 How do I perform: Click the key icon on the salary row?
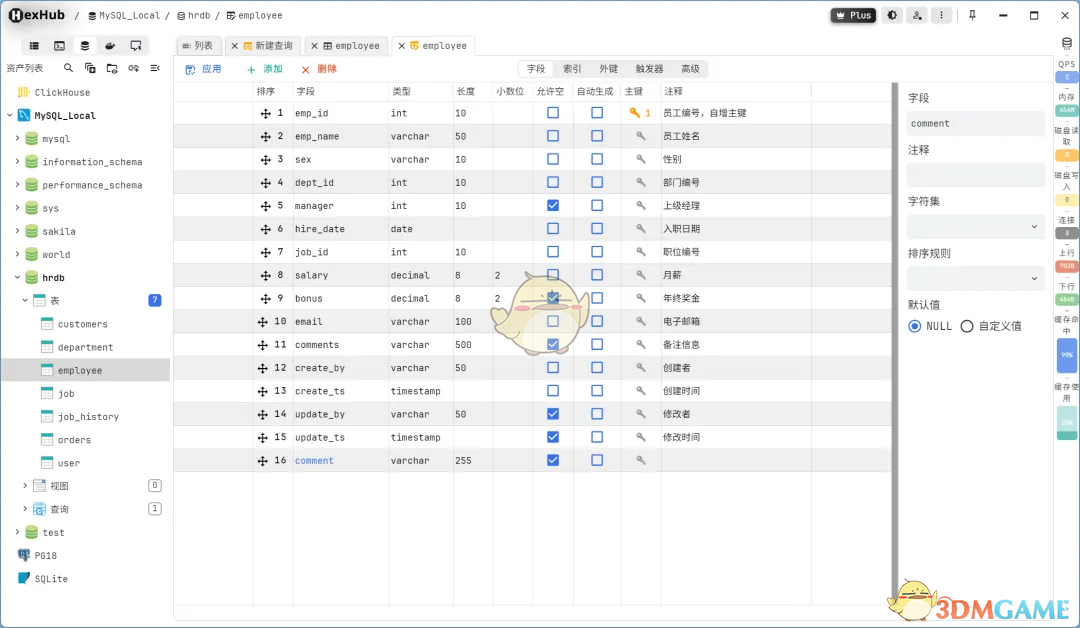point(640,275)
